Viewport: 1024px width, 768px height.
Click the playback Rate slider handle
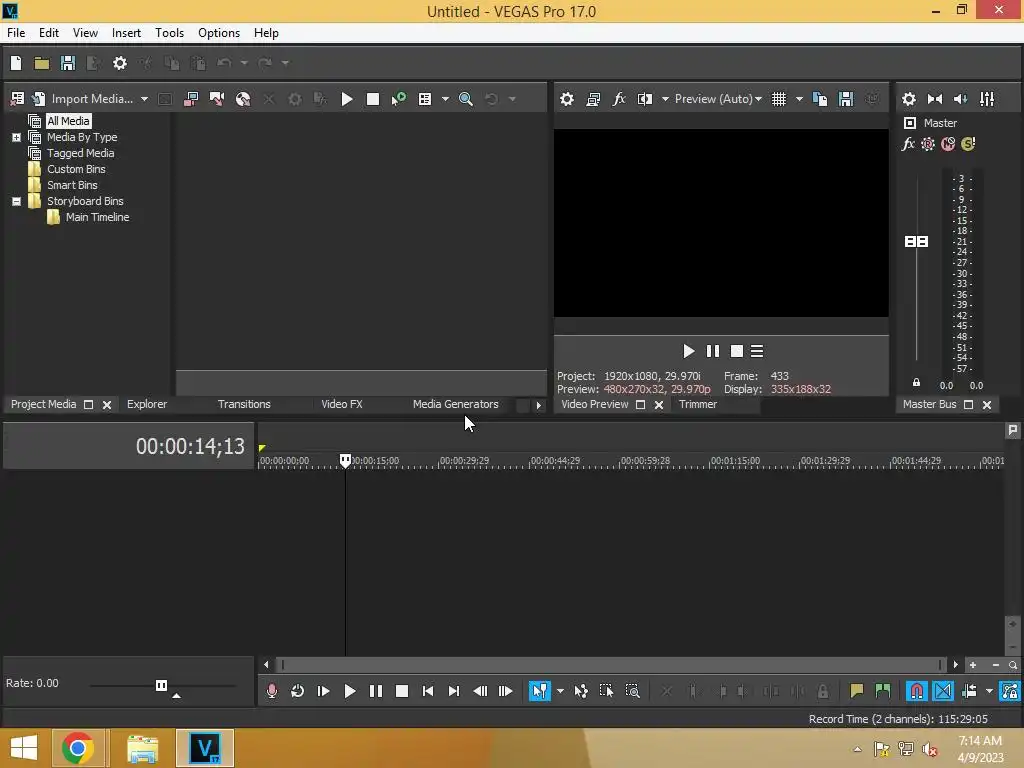point(161,685)
